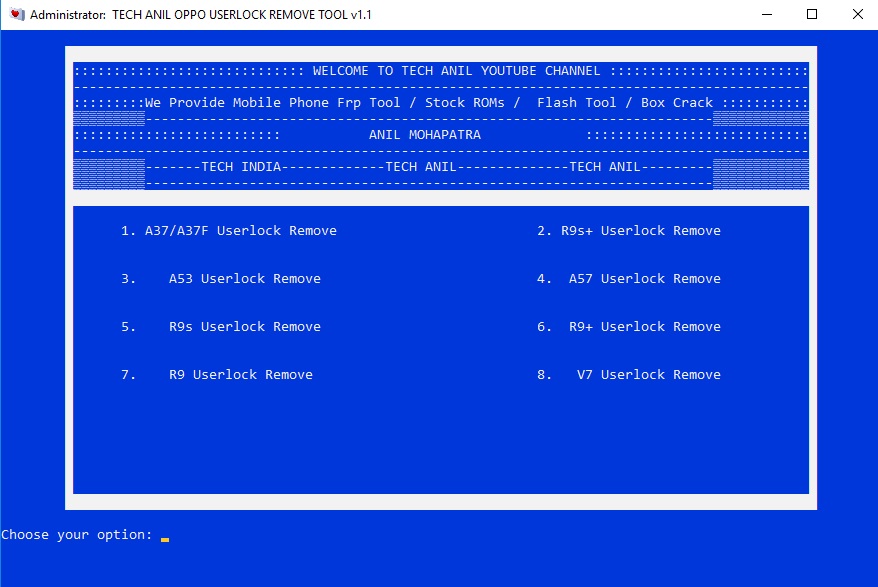Click the 'ANIL MOHAPATRA' text
This screenshot has height=587, width=878.
click(x=424, y=134)
